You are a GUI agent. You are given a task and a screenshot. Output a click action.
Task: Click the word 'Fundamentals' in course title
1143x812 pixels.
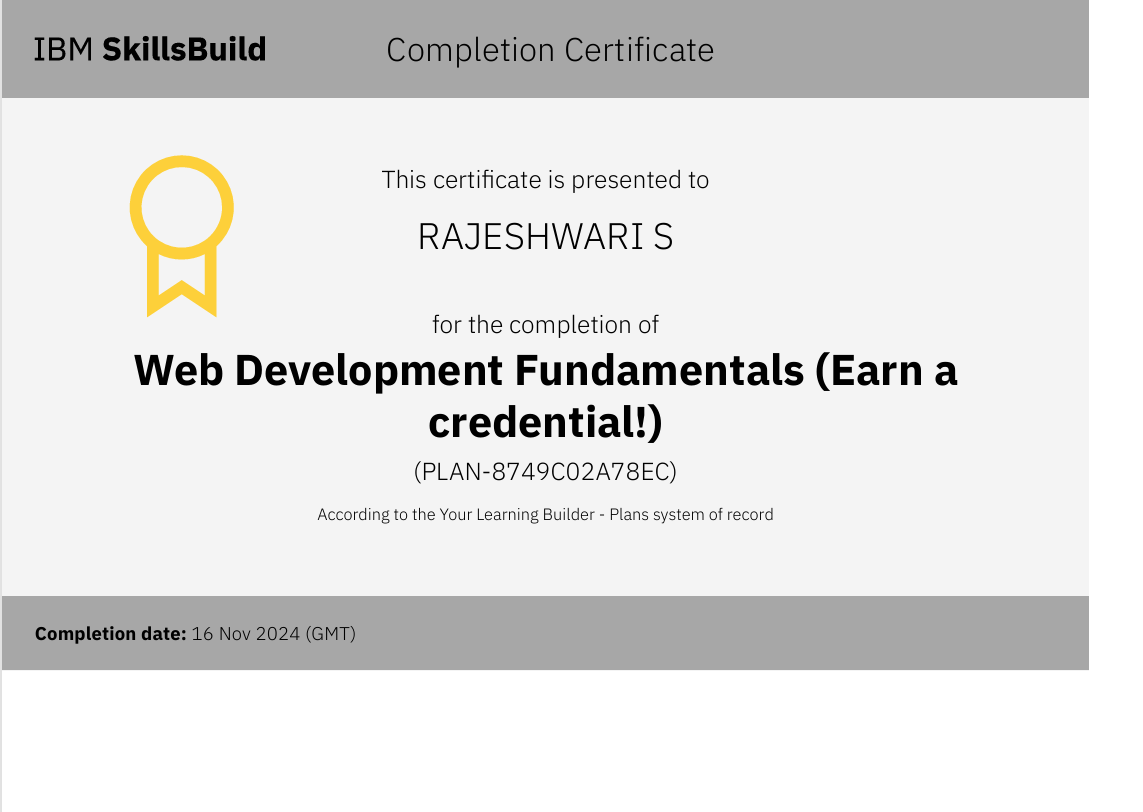click(659, 371)
